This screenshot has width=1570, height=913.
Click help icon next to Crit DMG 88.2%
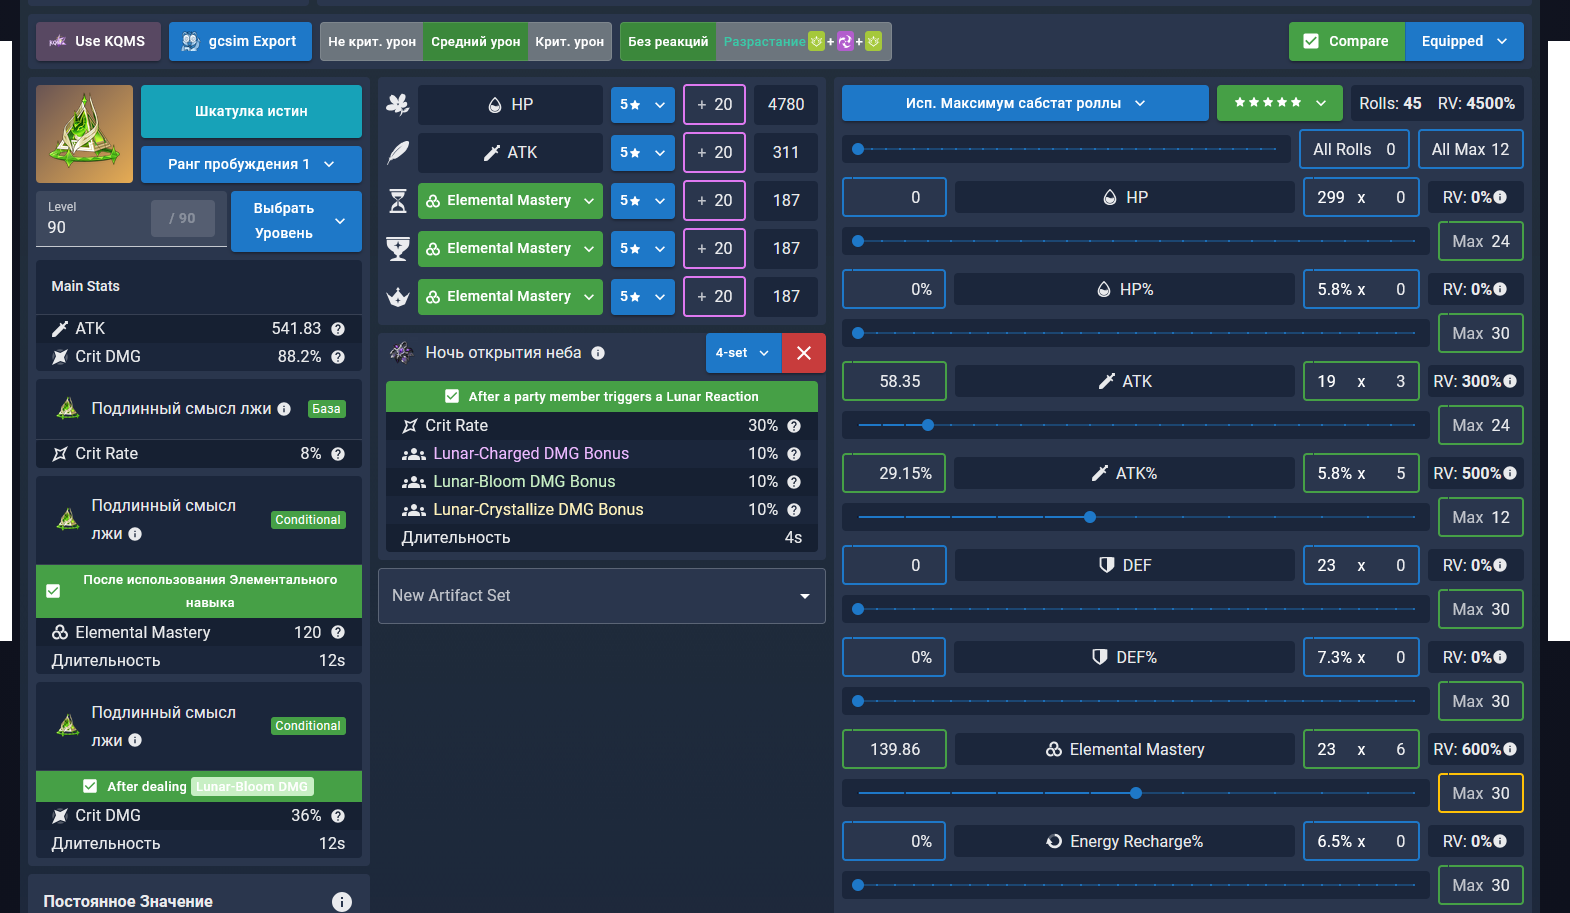[338, 357]
